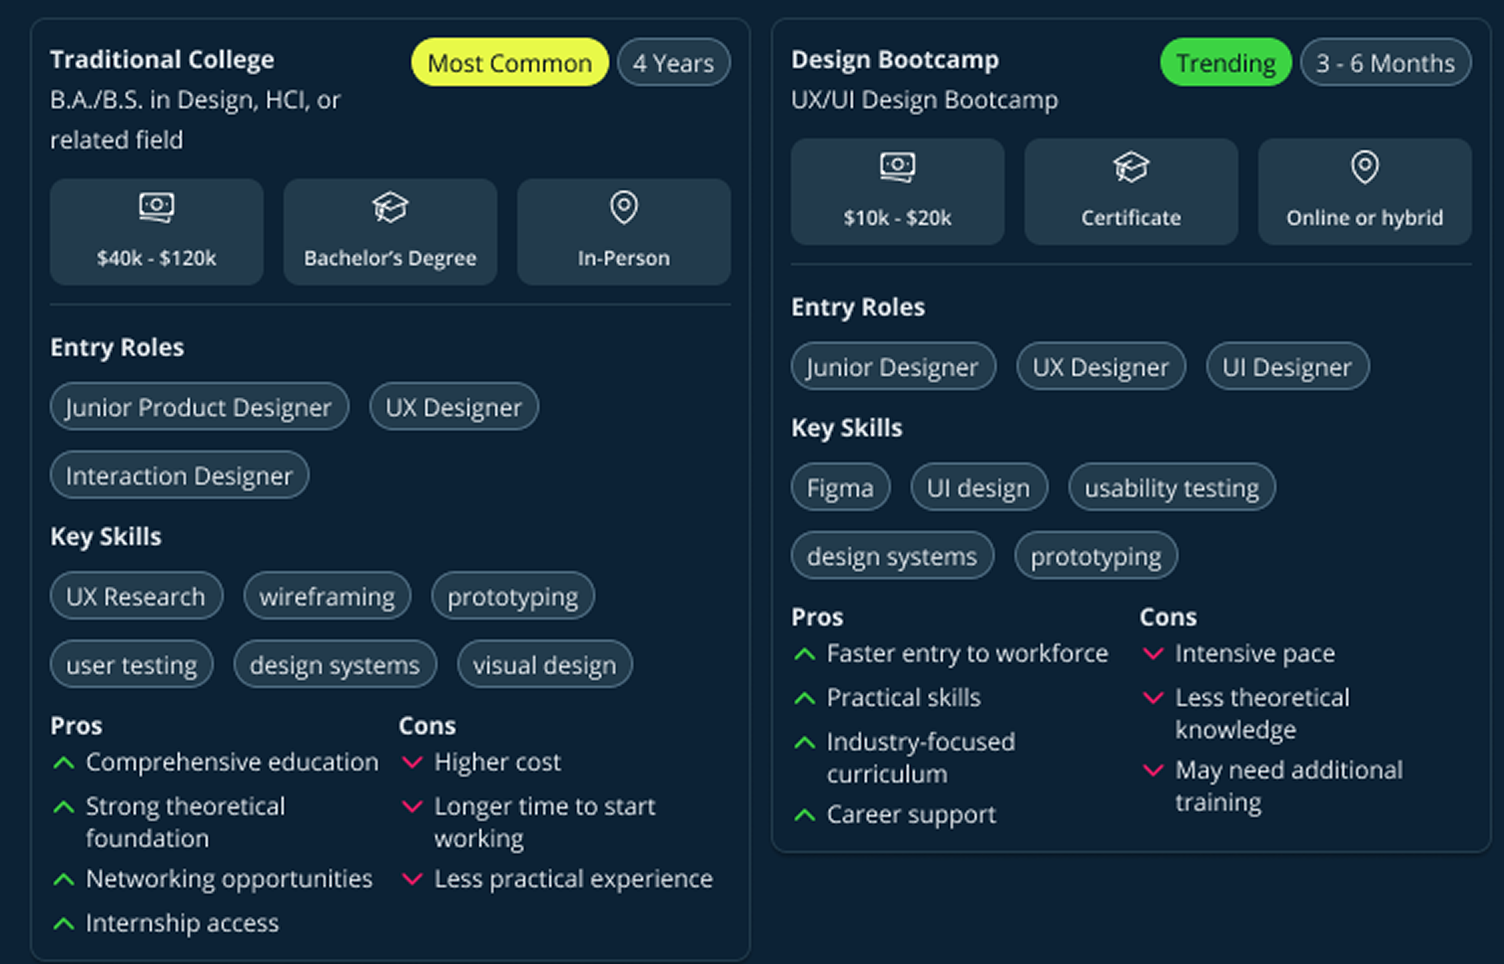Screen dimensions: 1504x964
Task: Click the graduation cap icon above Certificate
Action: pyautogui.click(x=1131, y=167)
